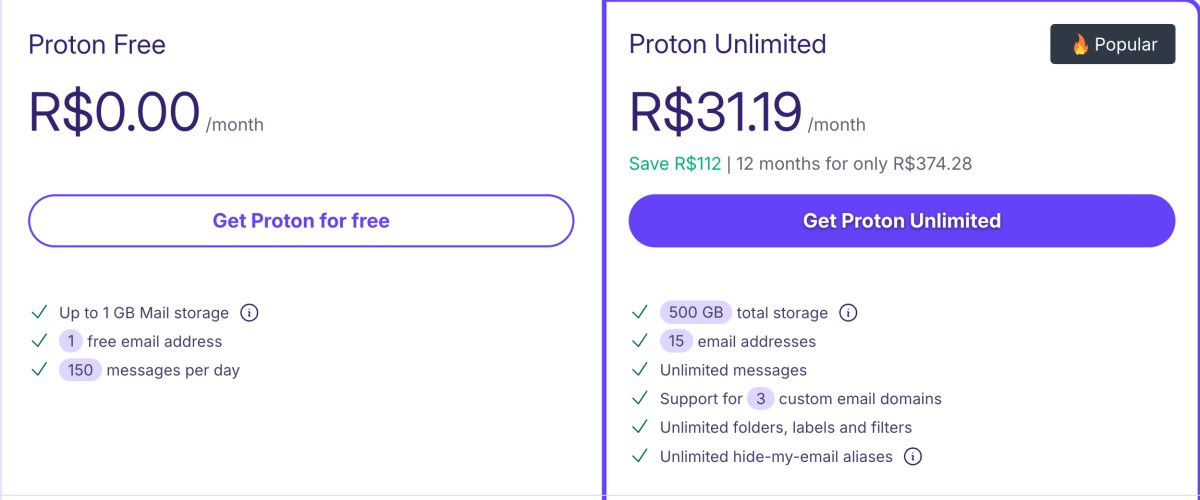Click info icon beside 500 GB total storage
Image resolution: width=1200 pixels, height=500 pixels.
(848, 313)
